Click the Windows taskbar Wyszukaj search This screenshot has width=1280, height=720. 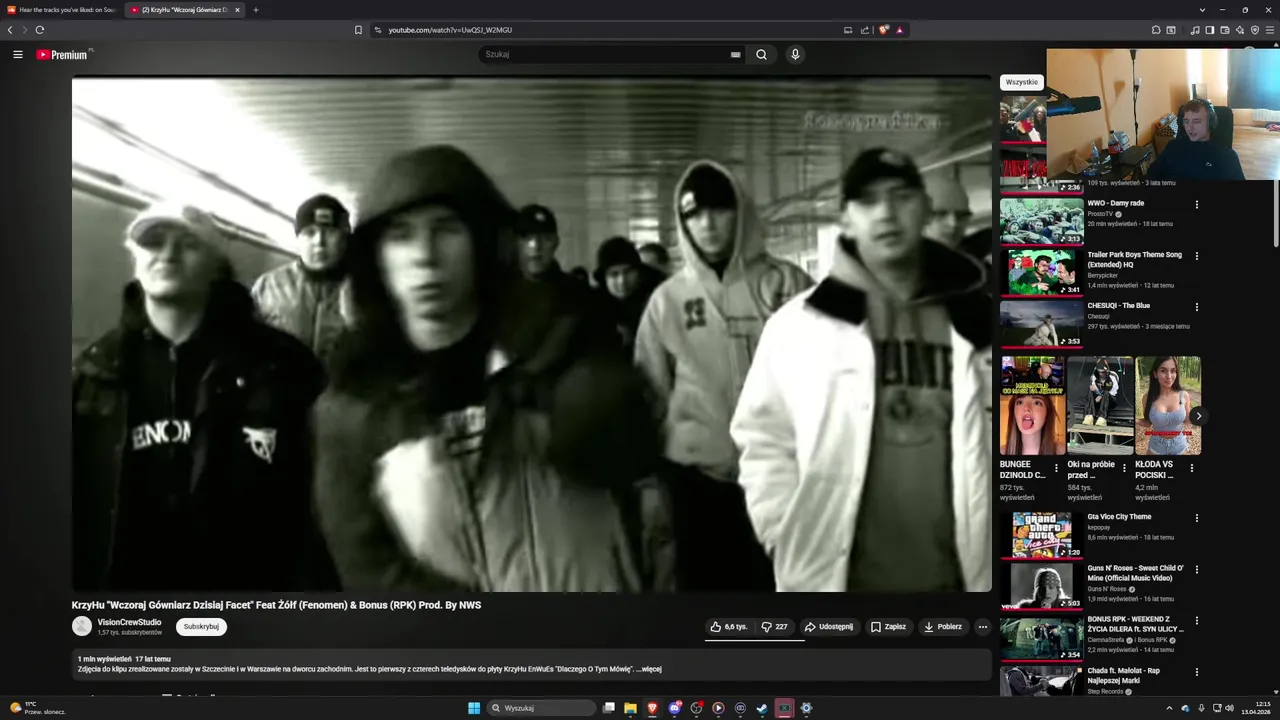(x=541, y=708)
